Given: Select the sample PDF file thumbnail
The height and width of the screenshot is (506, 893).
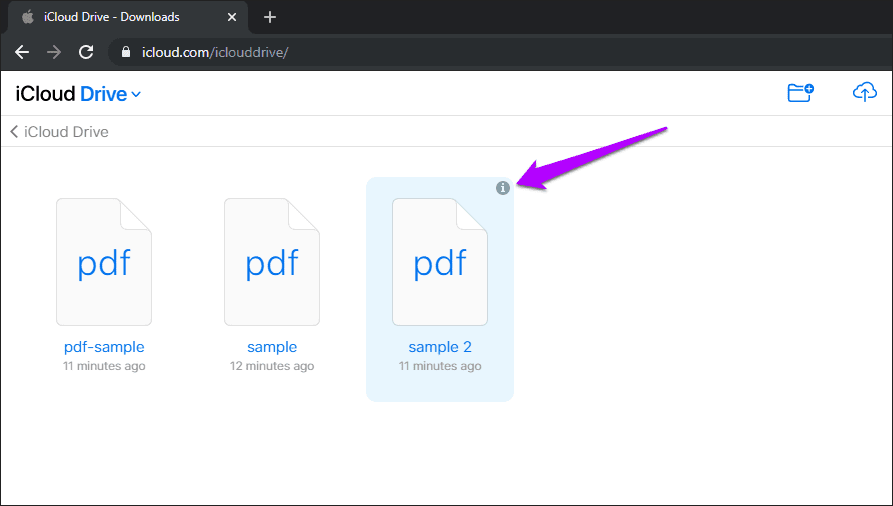Looking at the screenshot, I should coord(272,262).
